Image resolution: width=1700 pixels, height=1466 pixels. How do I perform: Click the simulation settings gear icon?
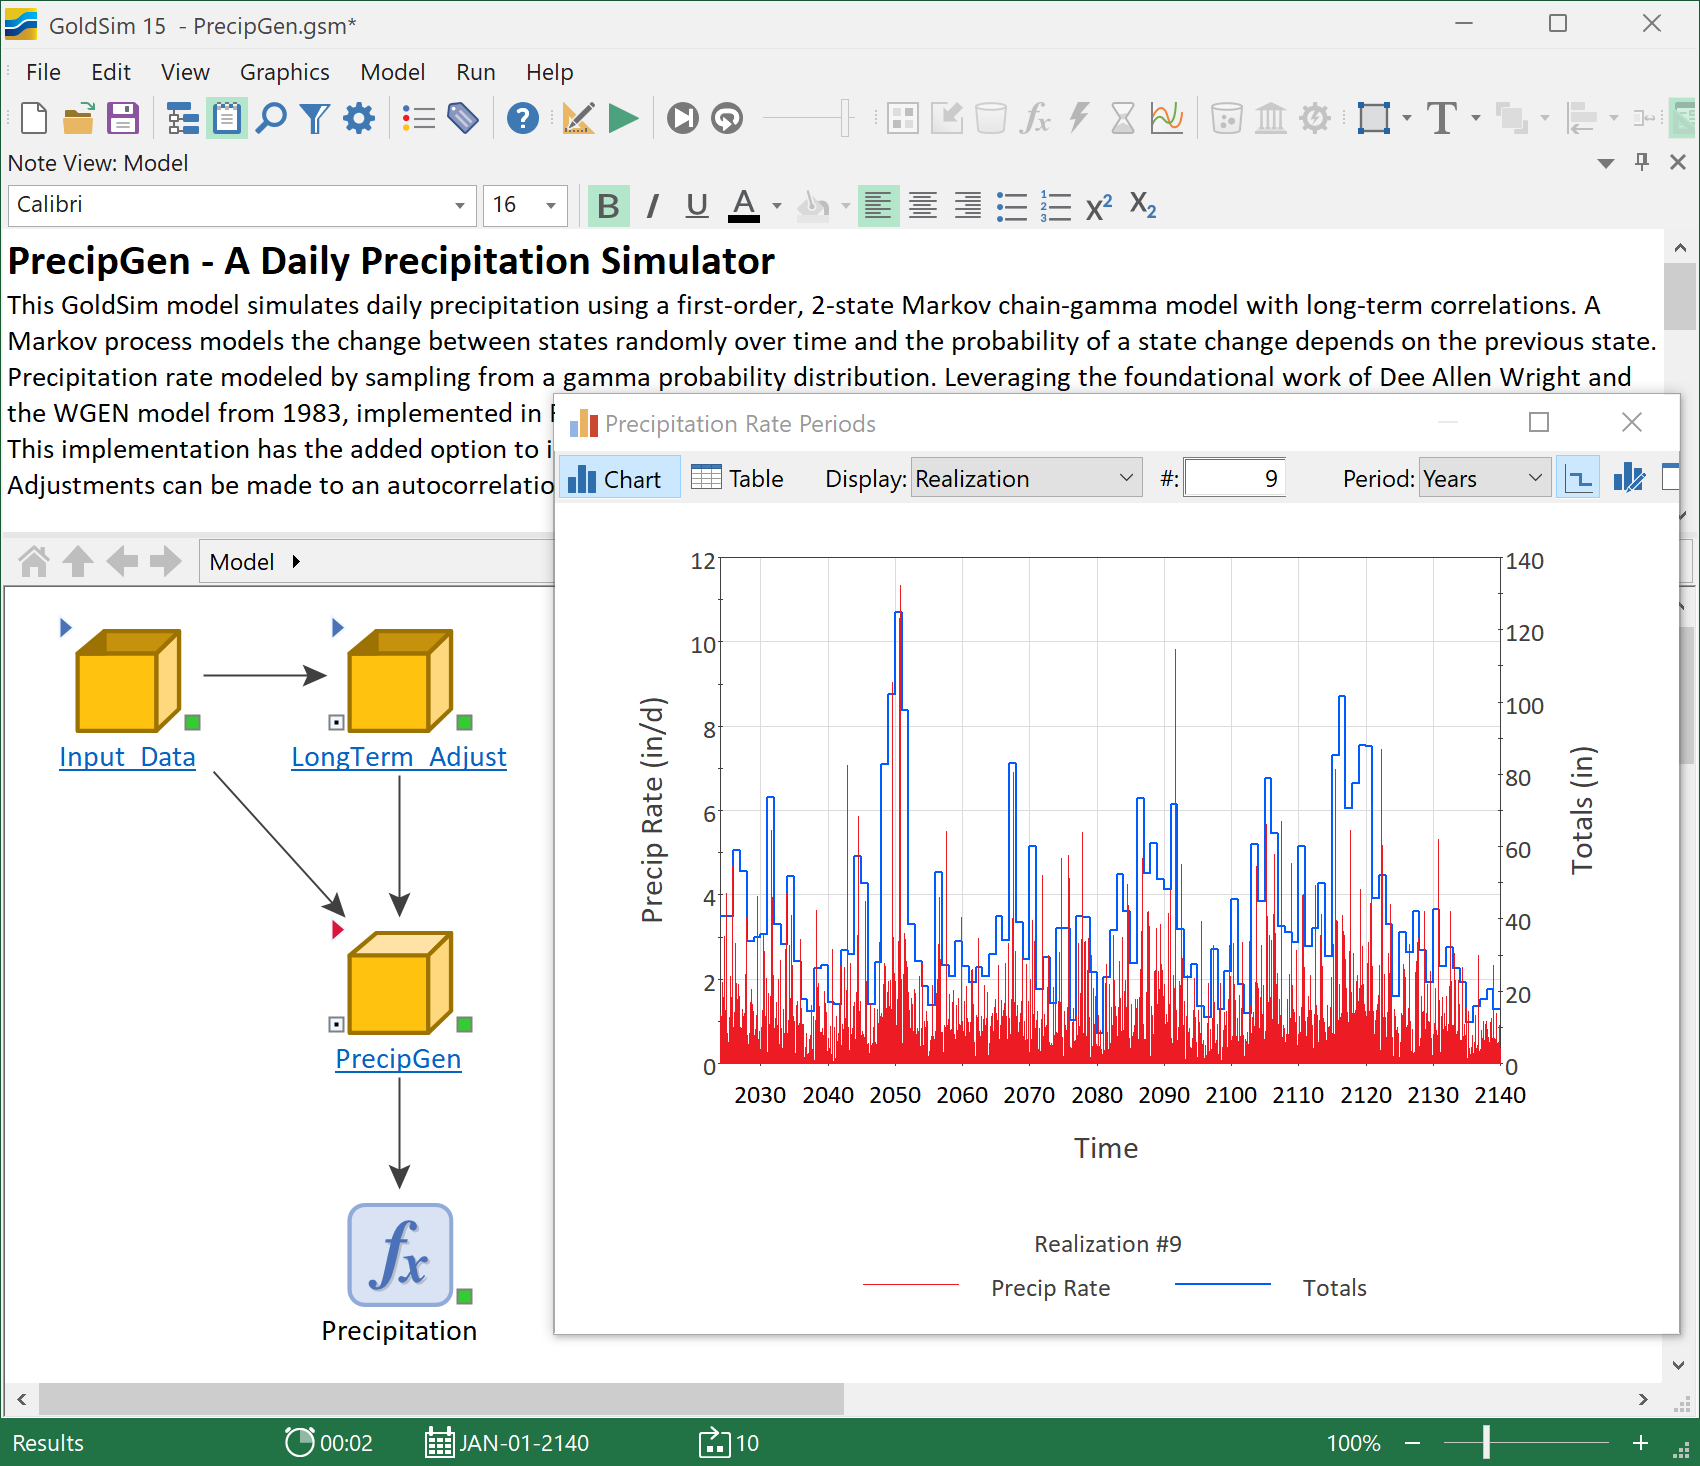(x=358, y=118)
